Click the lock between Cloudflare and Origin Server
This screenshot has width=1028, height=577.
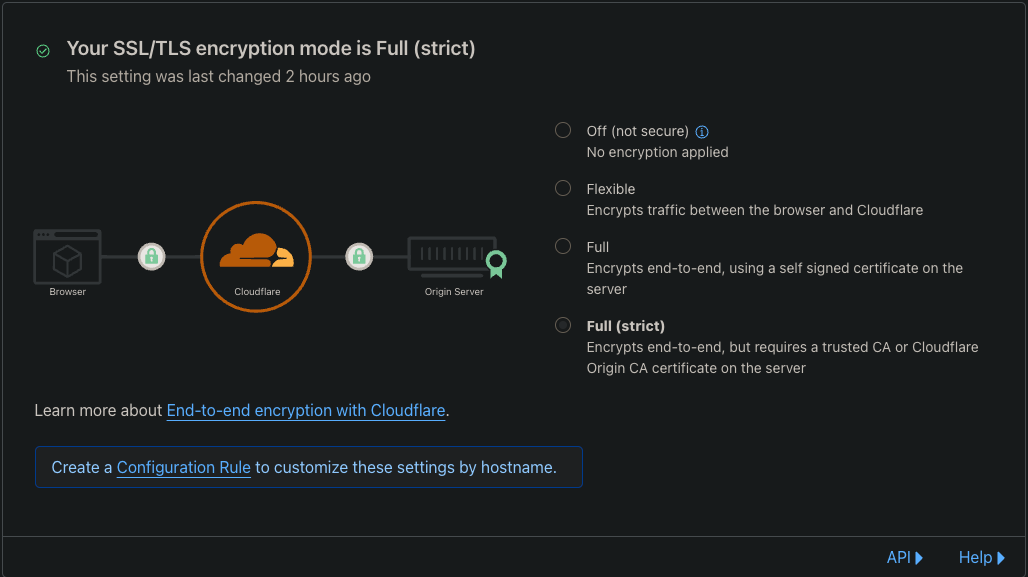click(359, 257)
